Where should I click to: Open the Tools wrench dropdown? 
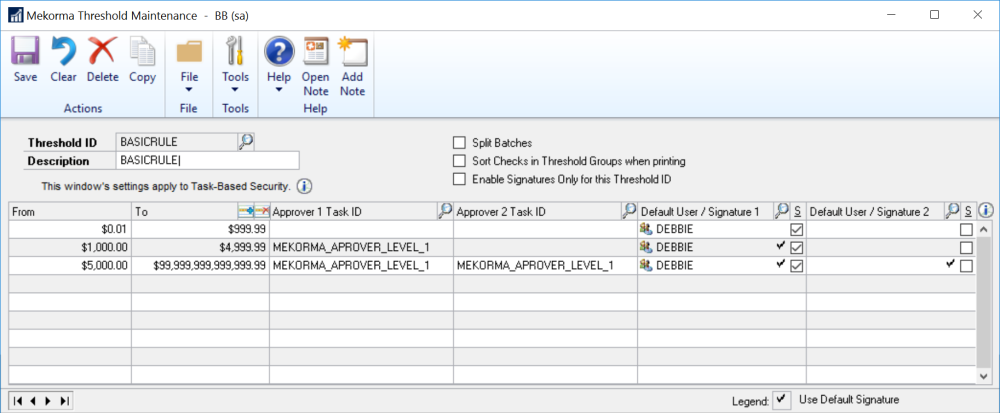[x=235, y=65]
